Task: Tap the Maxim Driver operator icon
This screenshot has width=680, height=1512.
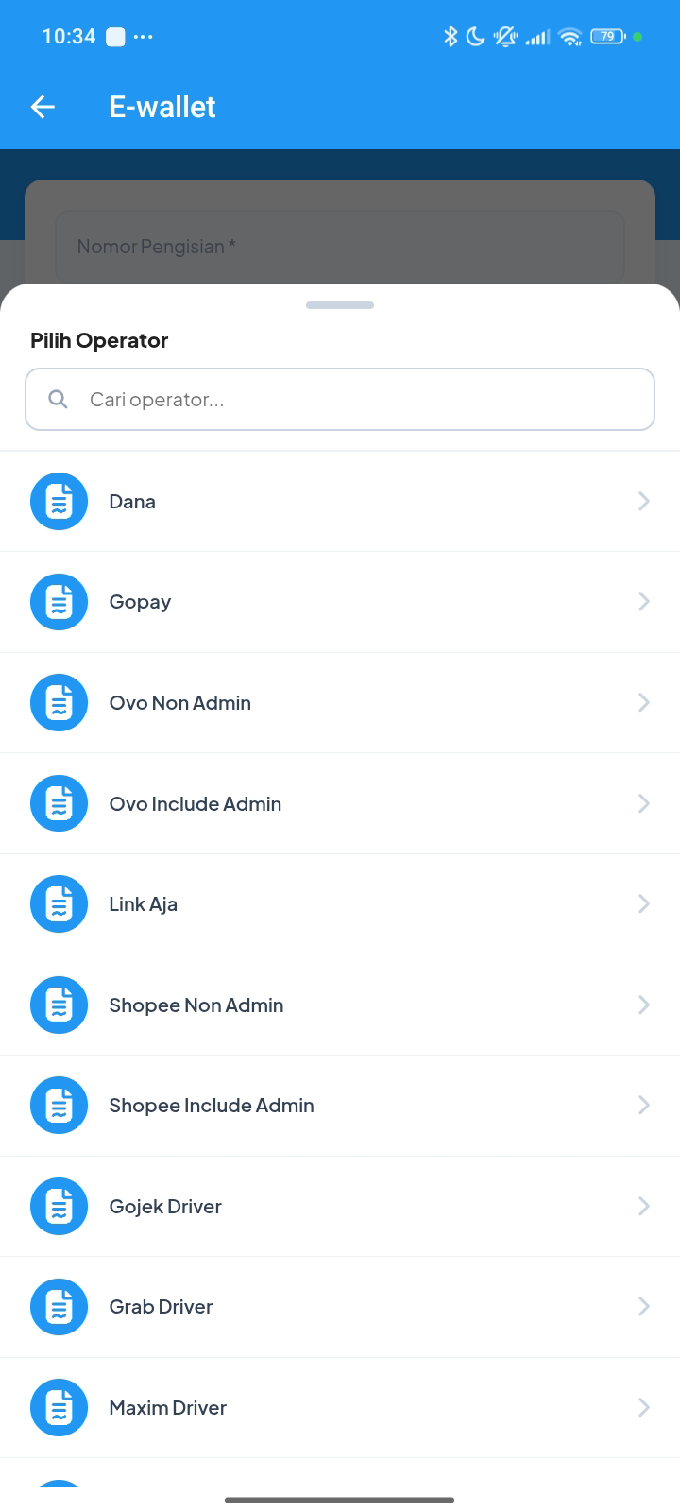Action: (58, 1407)
